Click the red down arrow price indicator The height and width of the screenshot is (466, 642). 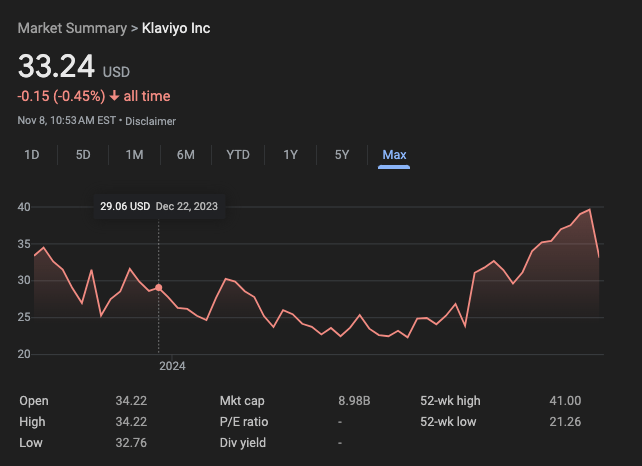pos(114,97)
